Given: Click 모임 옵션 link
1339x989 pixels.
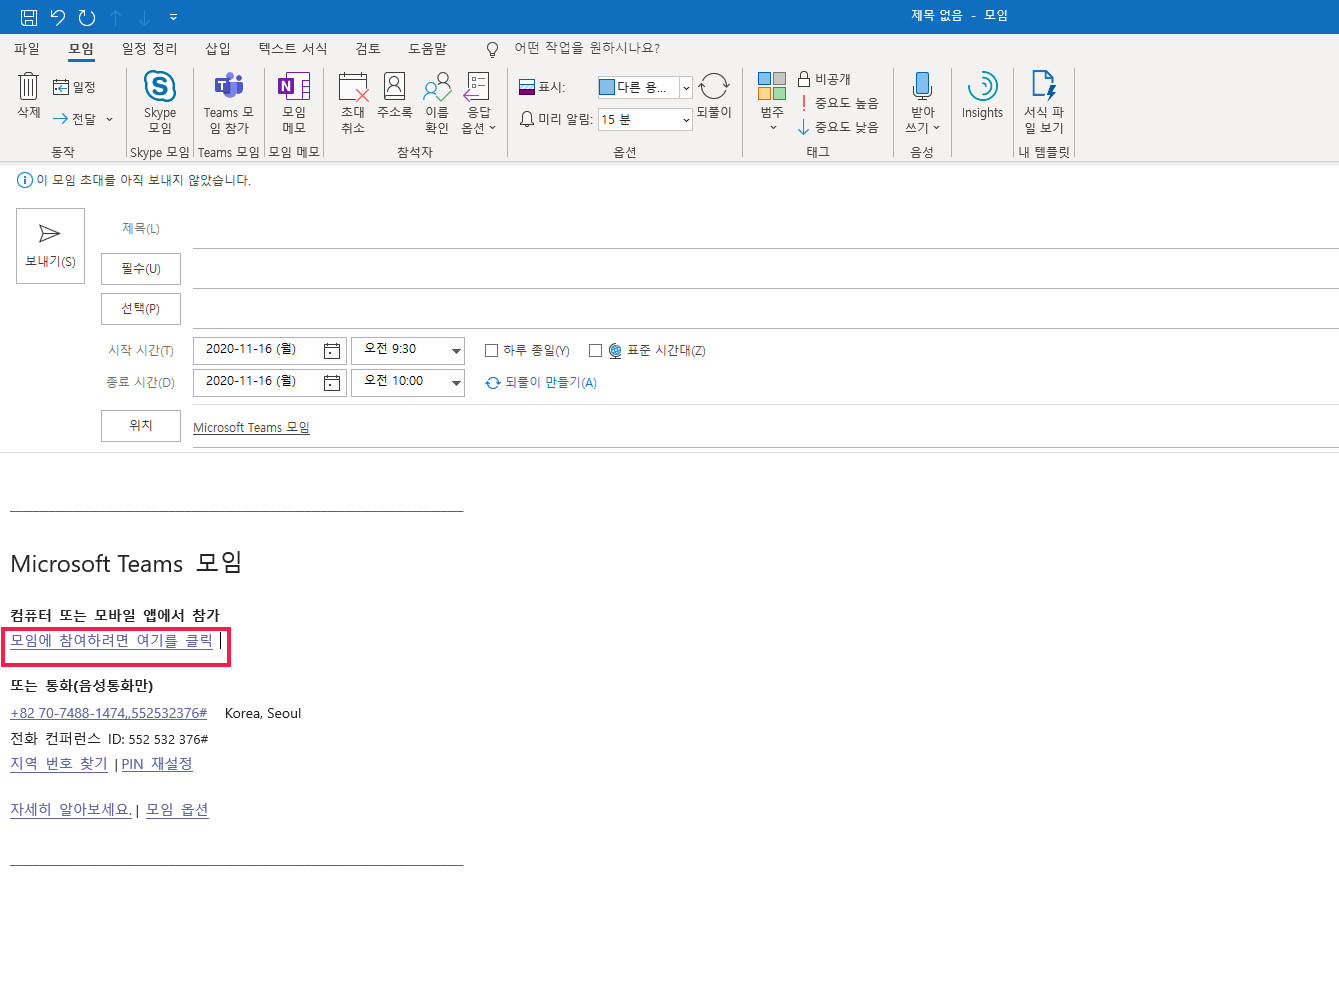Looking at the screenshot, I should (x=177, y=810).
